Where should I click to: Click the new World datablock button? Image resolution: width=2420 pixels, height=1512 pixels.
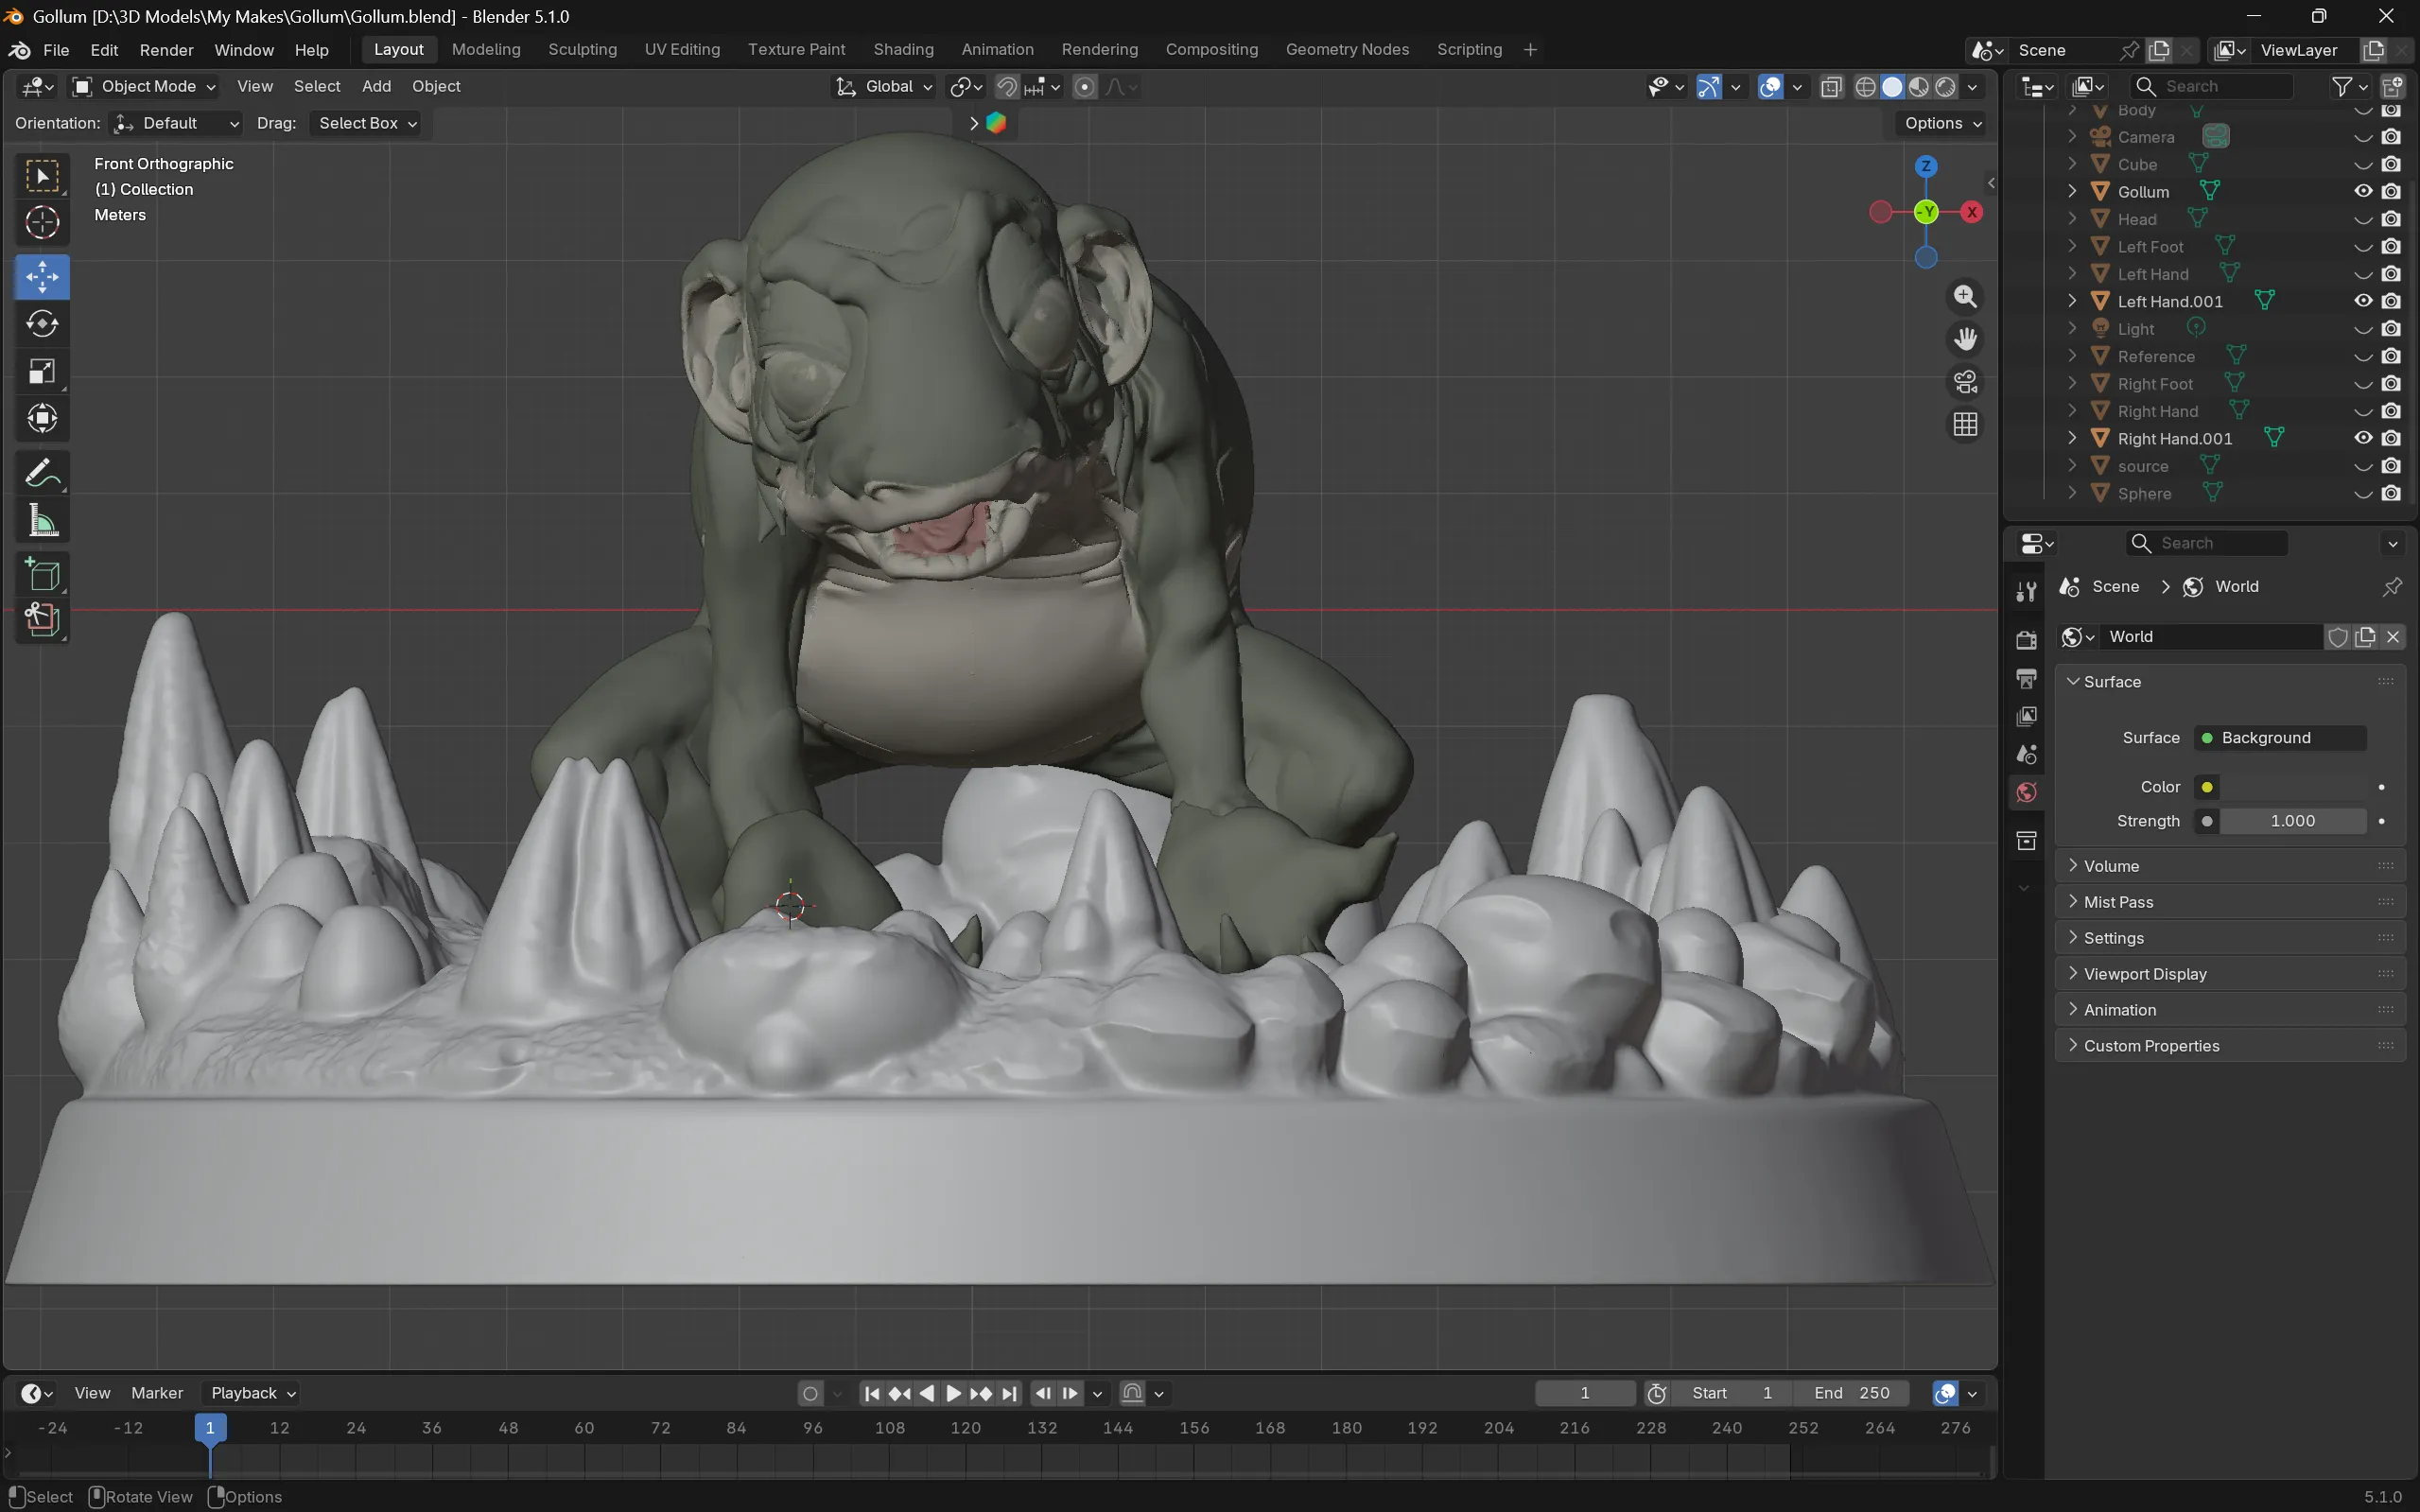click(2365, 637)
